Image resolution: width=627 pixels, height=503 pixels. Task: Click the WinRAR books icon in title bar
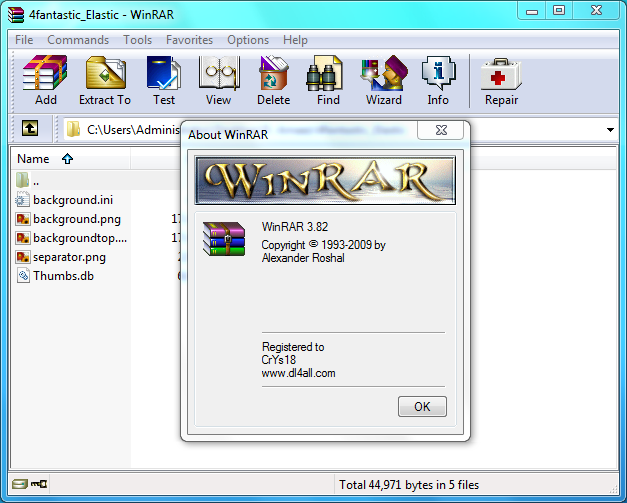tap(16, 15)
